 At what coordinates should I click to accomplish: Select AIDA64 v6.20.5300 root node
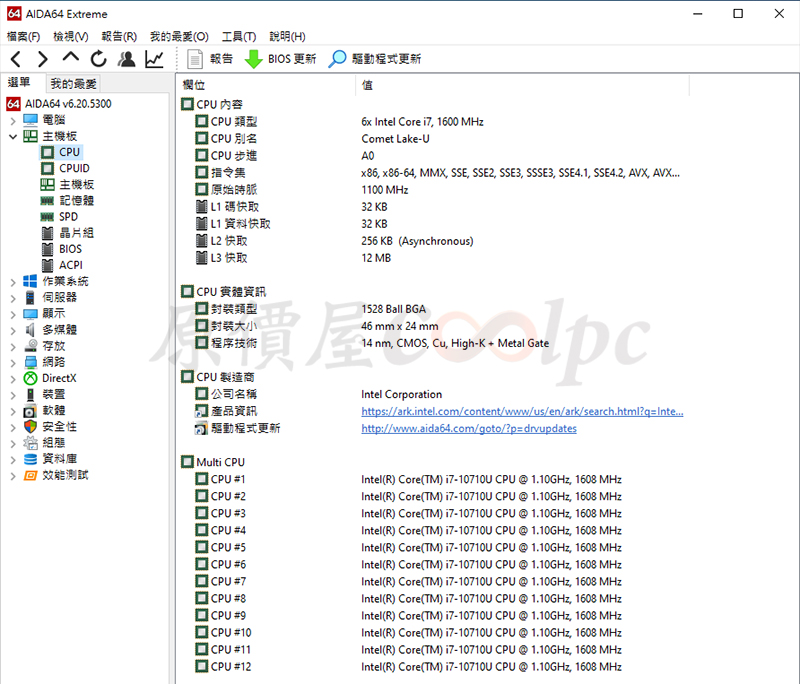click(68, 104)
